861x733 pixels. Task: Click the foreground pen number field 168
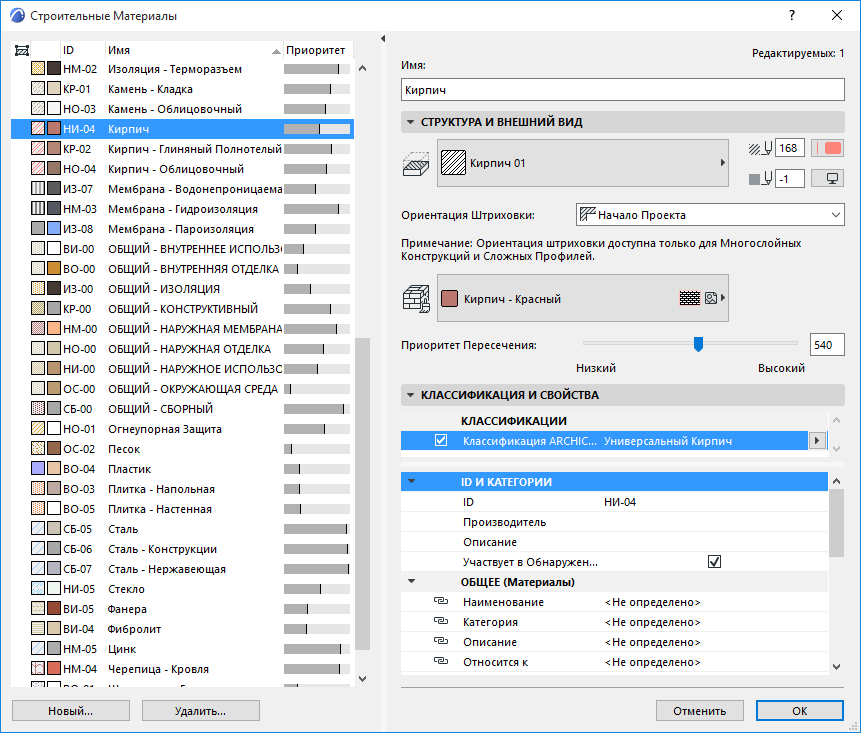click(x=790, y=148)
